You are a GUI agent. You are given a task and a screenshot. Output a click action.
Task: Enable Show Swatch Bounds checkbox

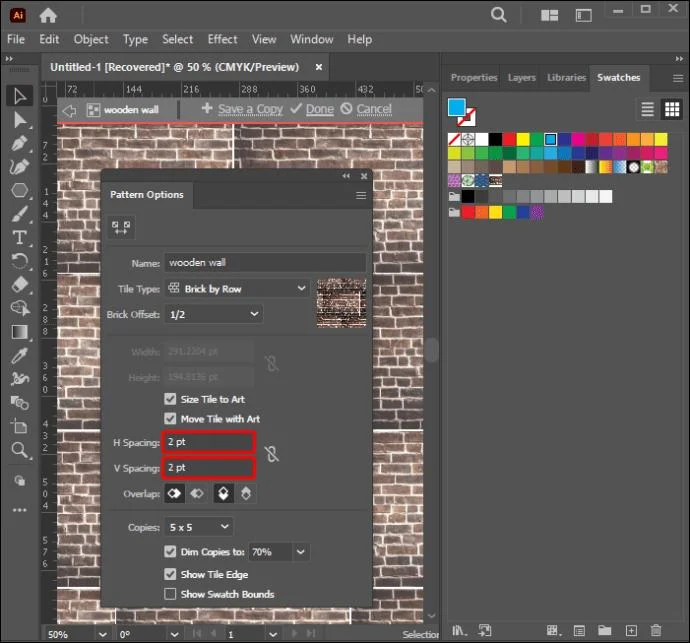(170, 594)
